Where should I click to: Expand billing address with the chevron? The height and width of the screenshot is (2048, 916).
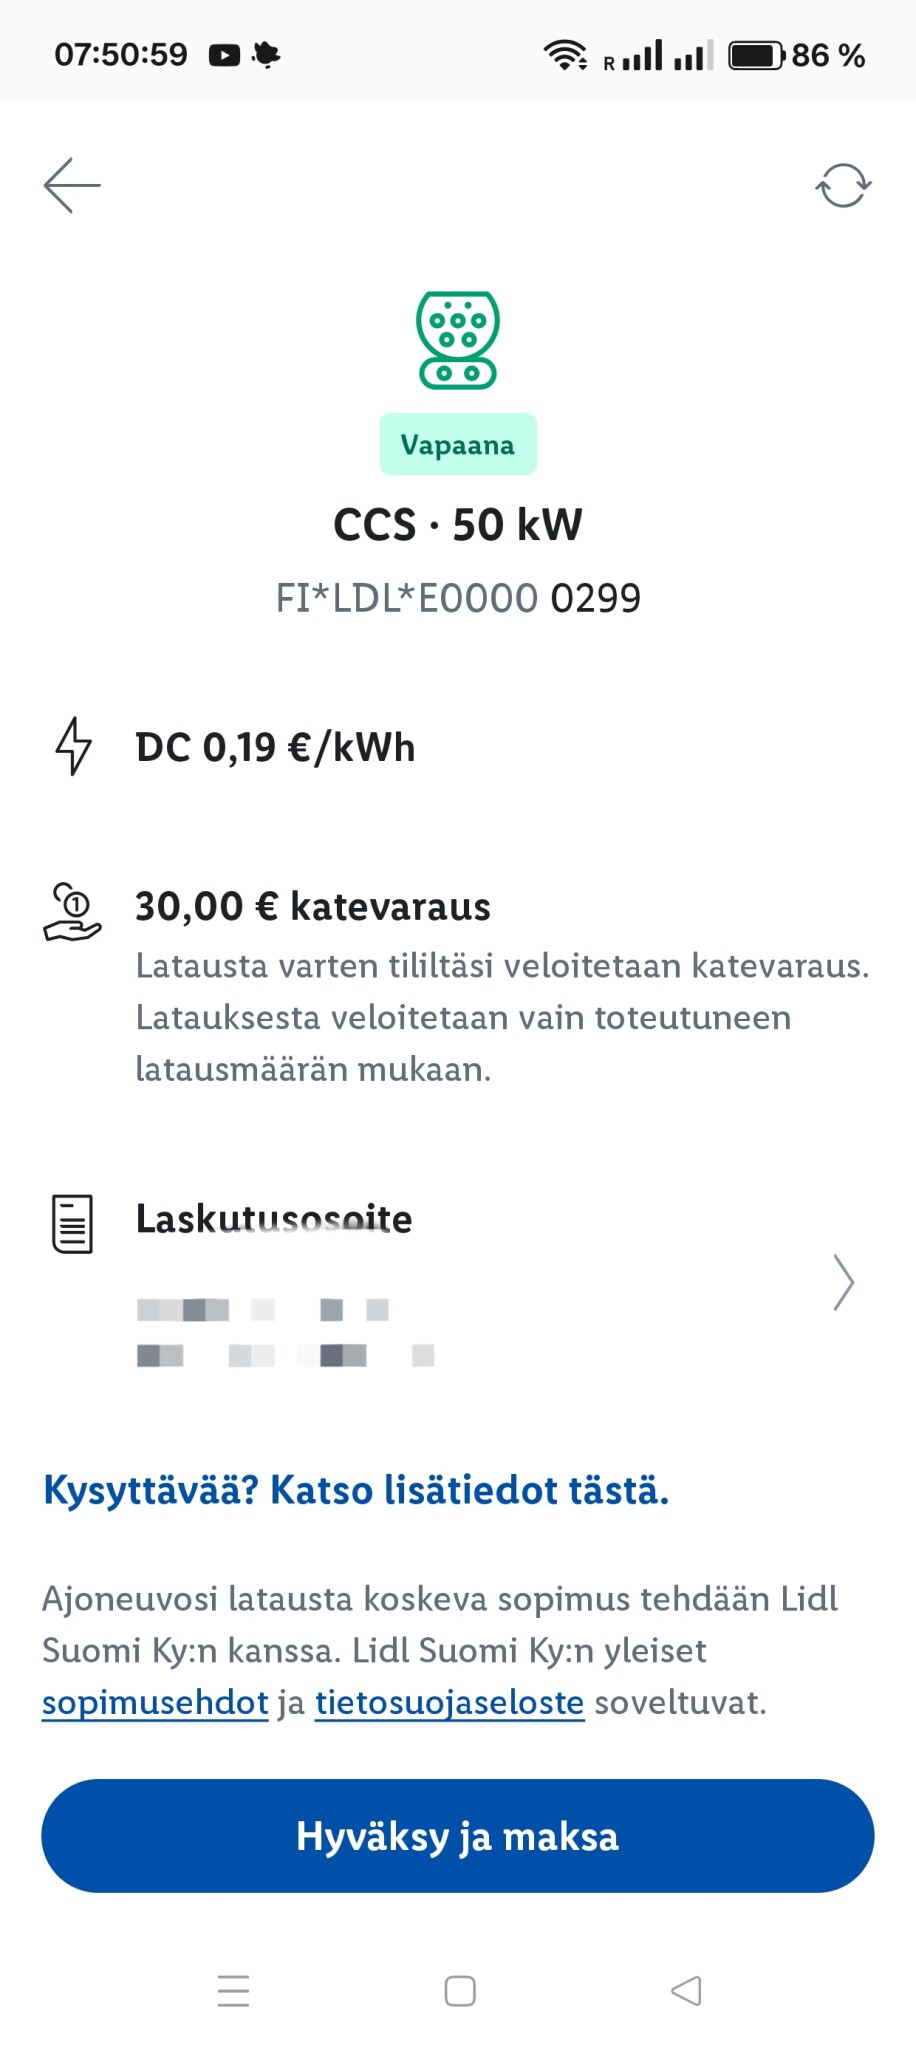[843, 1282]
